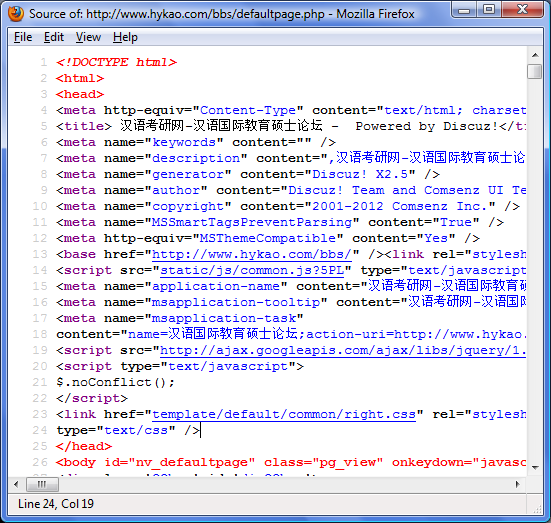551x523 pixels.
Task: Click 'nv_defaultpage' body id value
Action: pyautogui.click(x=192, y=463)
